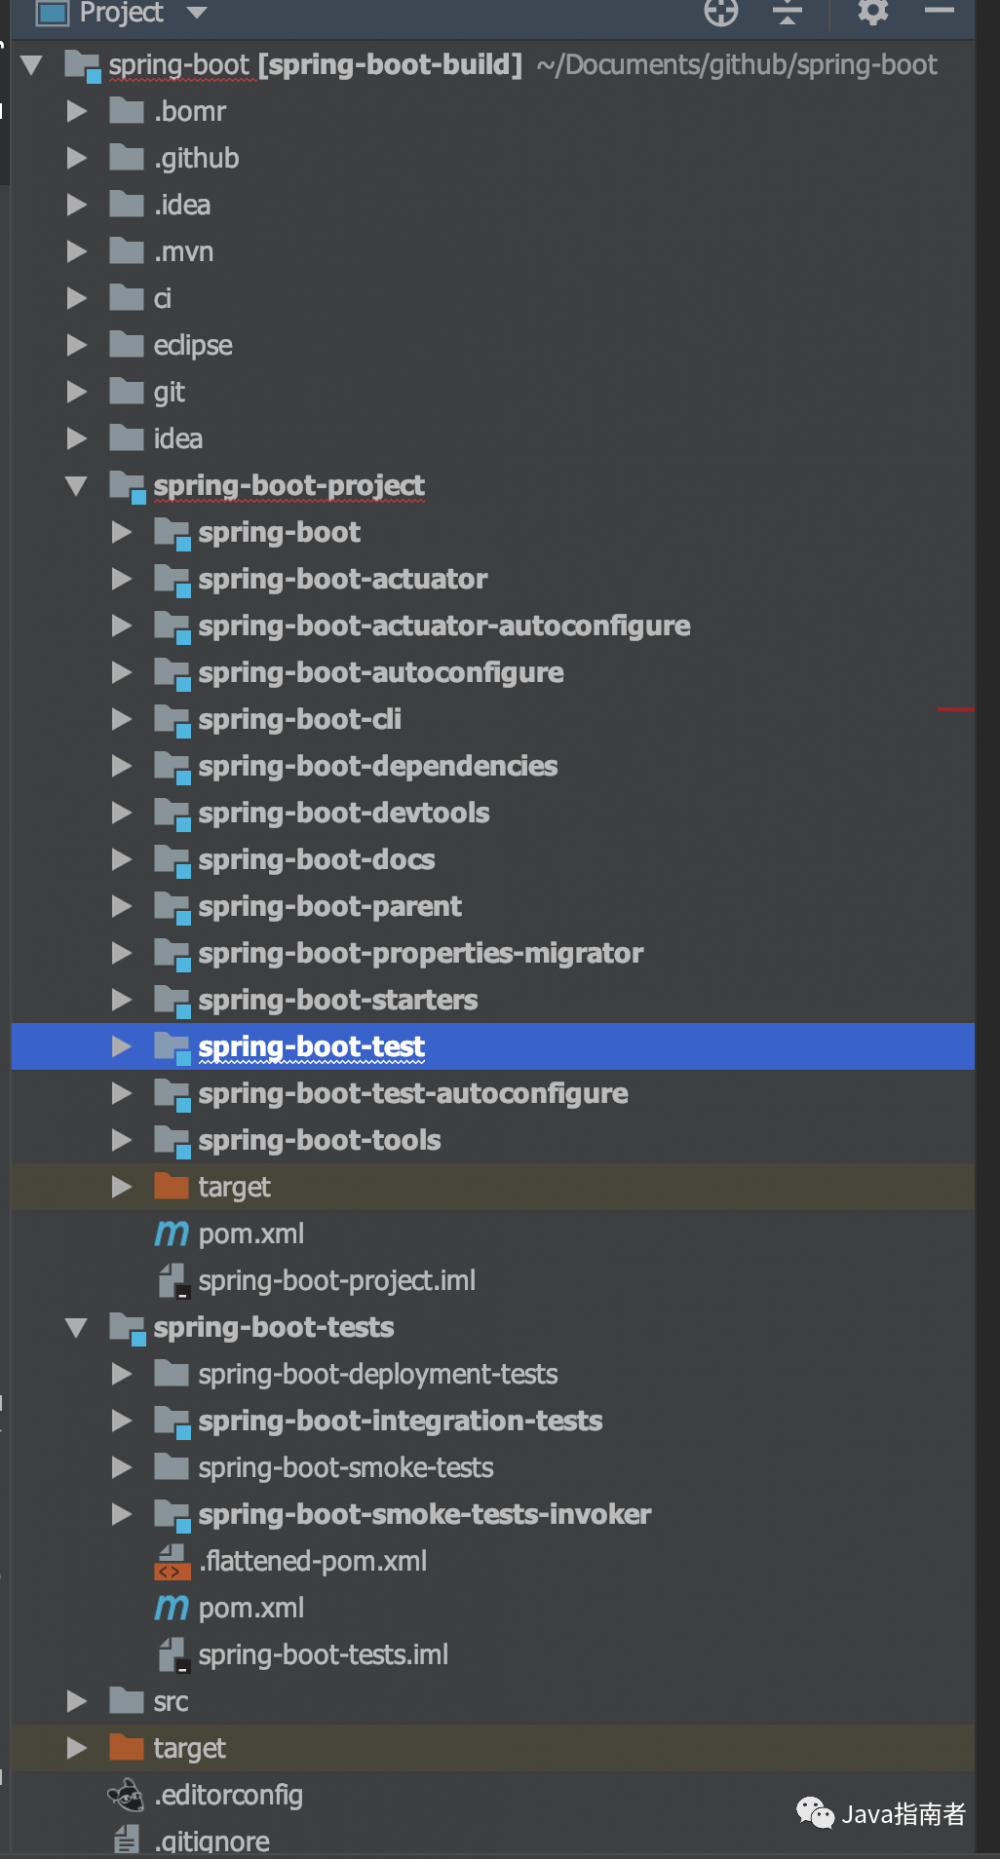Screen dimensions: 1000x1859
Task: Click the git folder icon
Action: (126, 391)
